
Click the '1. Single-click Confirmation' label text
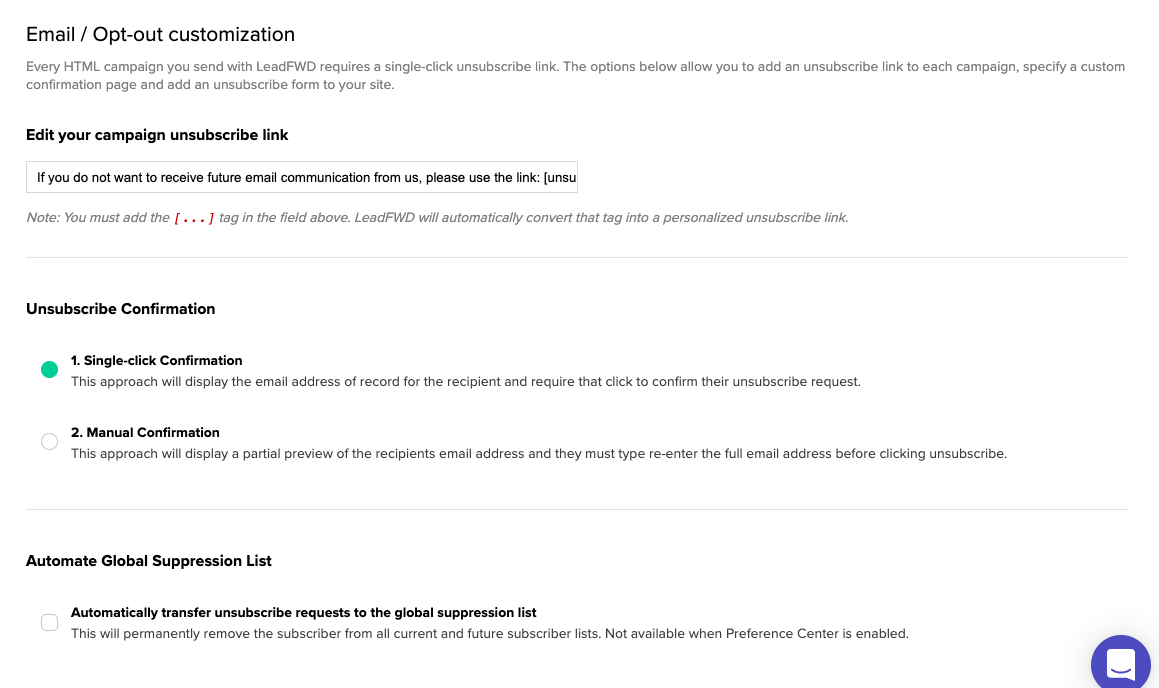tap(157, 361)
